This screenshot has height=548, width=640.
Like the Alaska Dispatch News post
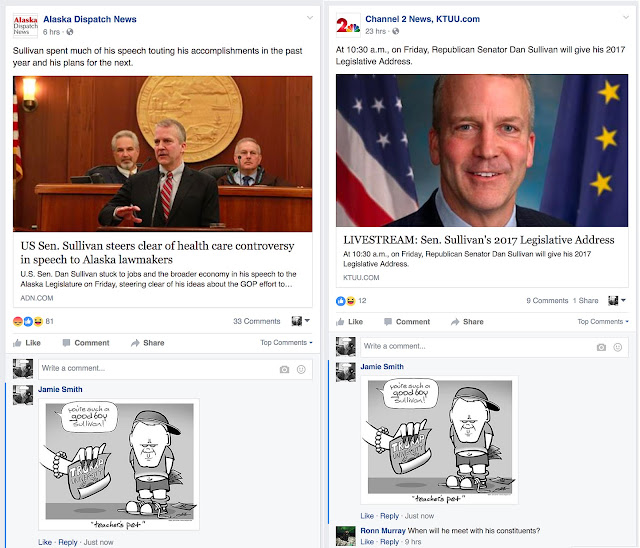[x=27, y=343]
